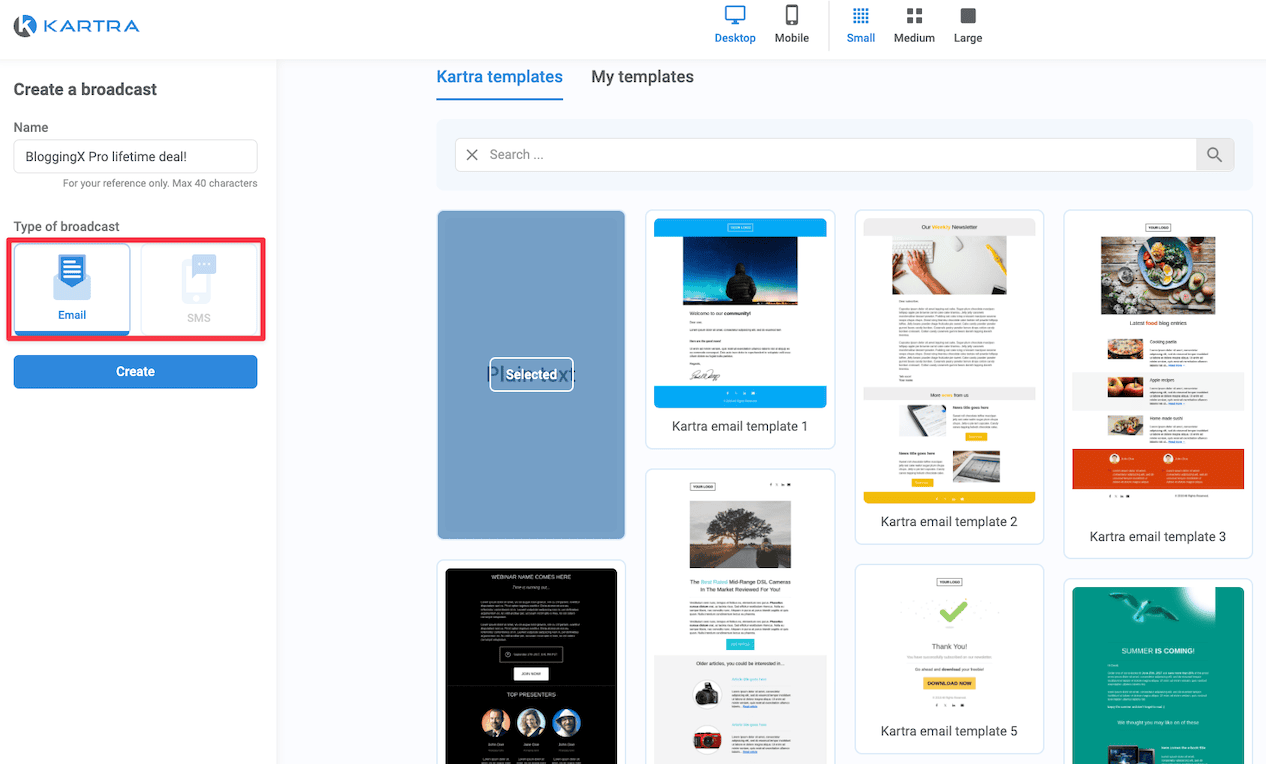Screen dimensions: 1266x764
Task: Pick Kartra email template 5 thumbnail
Action: 948,640
